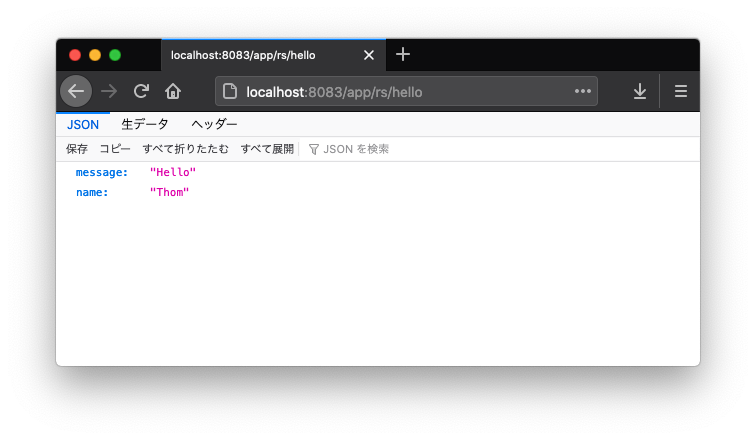Select the "Thom" value

click(x=169, y=192)
